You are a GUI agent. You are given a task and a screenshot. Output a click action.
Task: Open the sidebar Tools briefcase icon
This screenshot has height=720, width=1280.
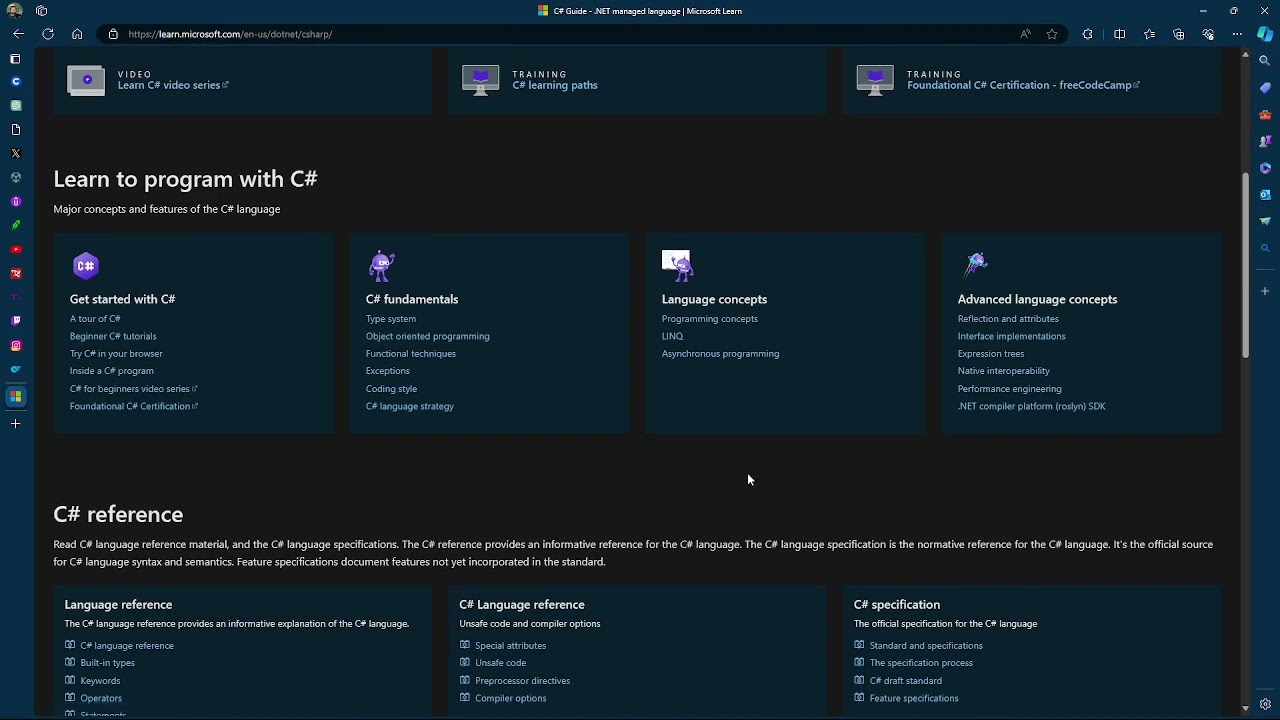point(1265,114)
